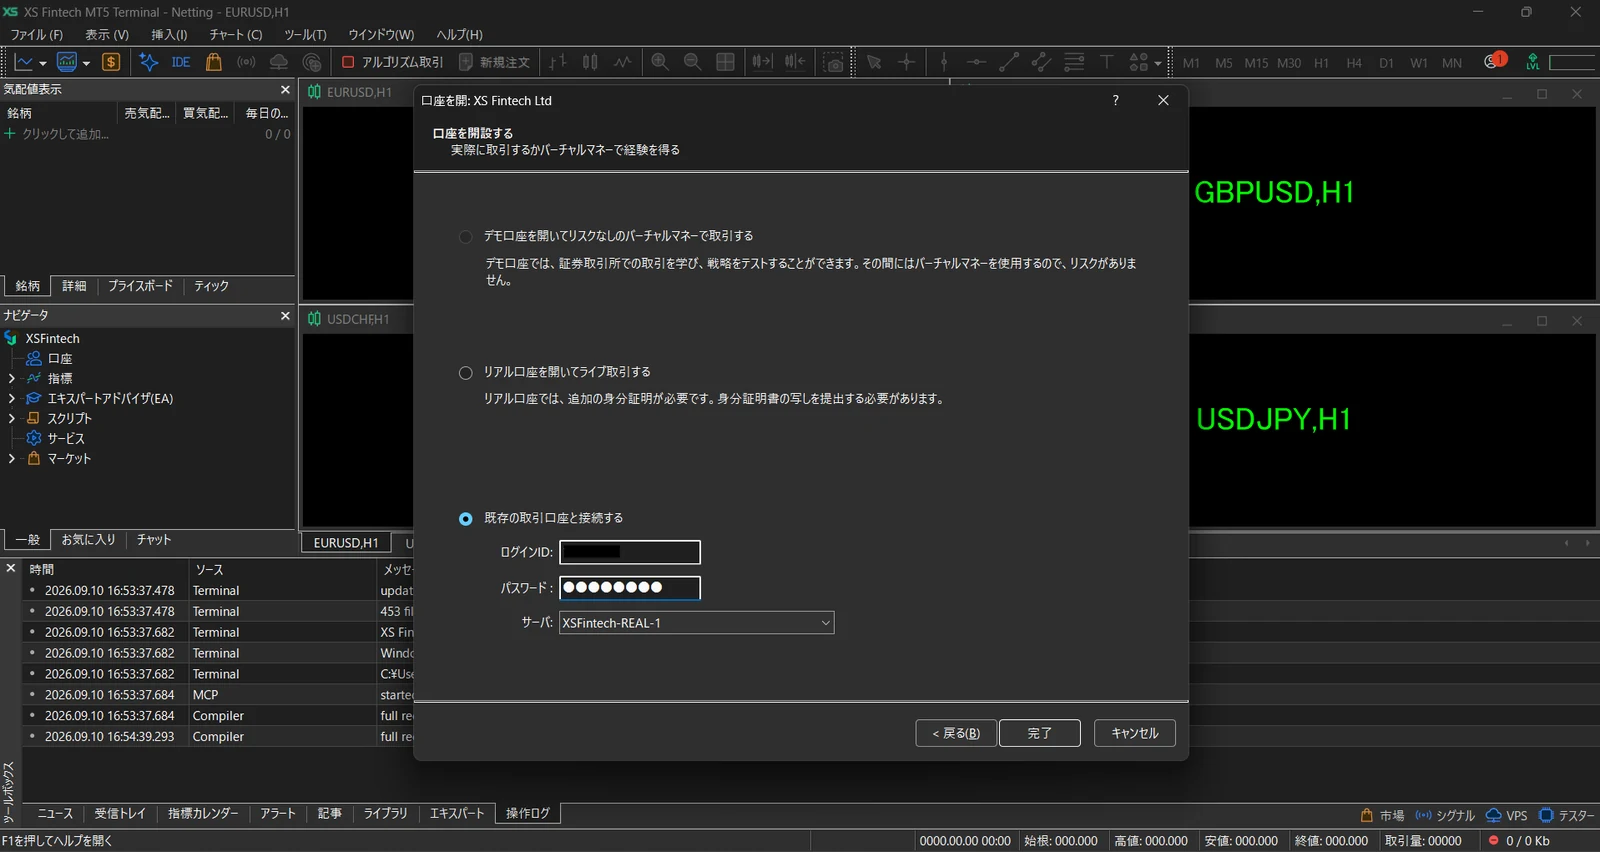Open the shapes objects toolbar dropdown arrow
This screenshot has width=1600, height=852.
tap(1158, 63)
